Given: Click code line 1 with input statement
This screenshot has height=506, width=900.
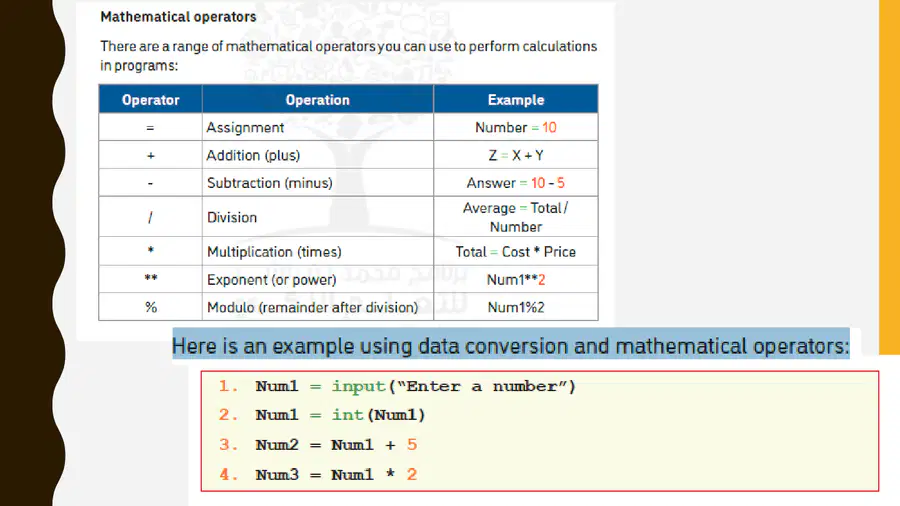Looking at the screenshot, I should (x=397, y=386).
